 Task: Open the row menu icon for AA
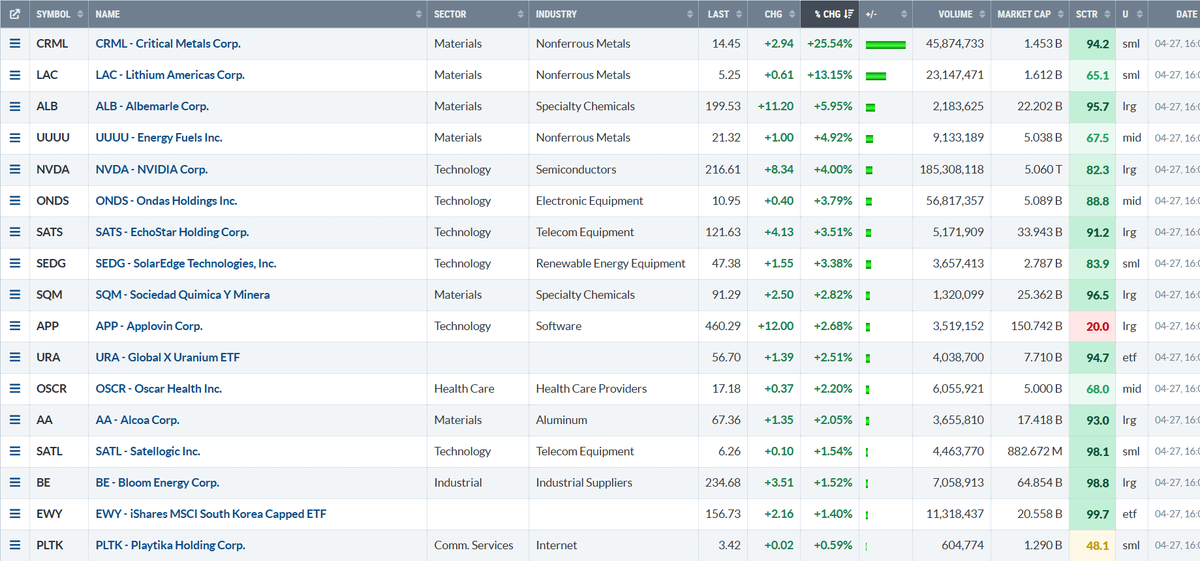pos(15,420)
